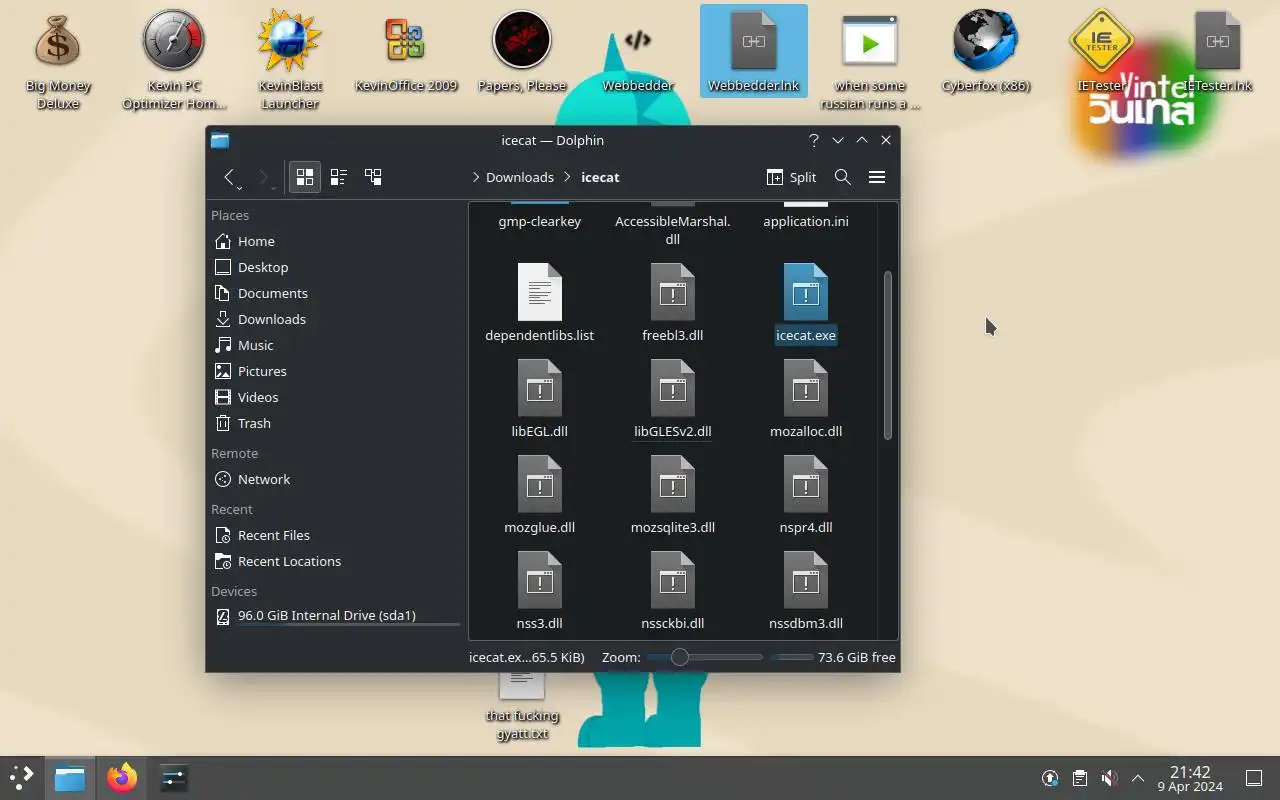Expand chevron between Downloads and icecat
The height and width of the screenshot is (800, 1280).
coord(568,177)
